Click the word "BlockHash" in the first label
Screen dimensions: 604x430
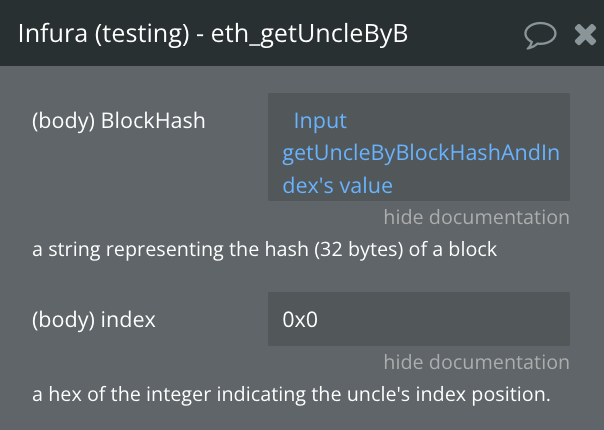(x=153, y=121)
